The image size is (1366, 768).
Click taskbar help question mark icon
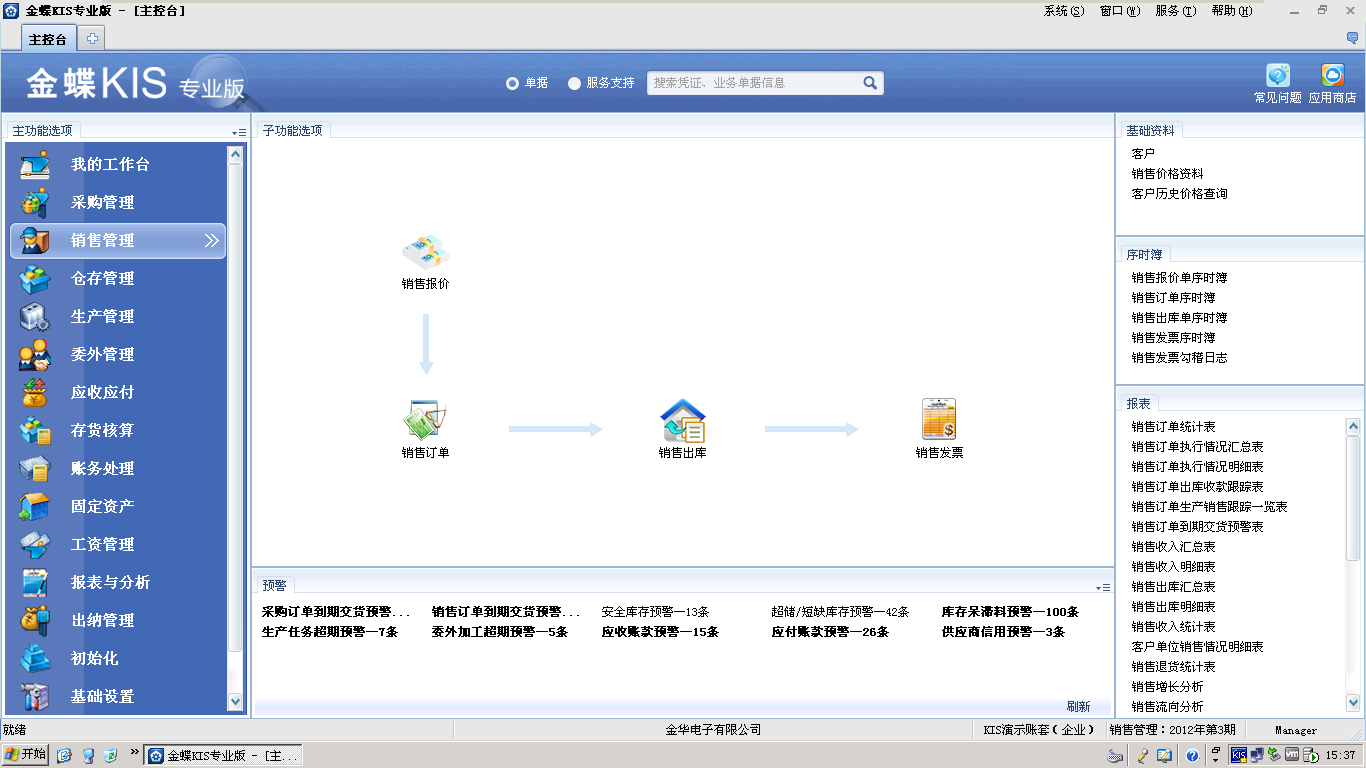(1192, 756)
